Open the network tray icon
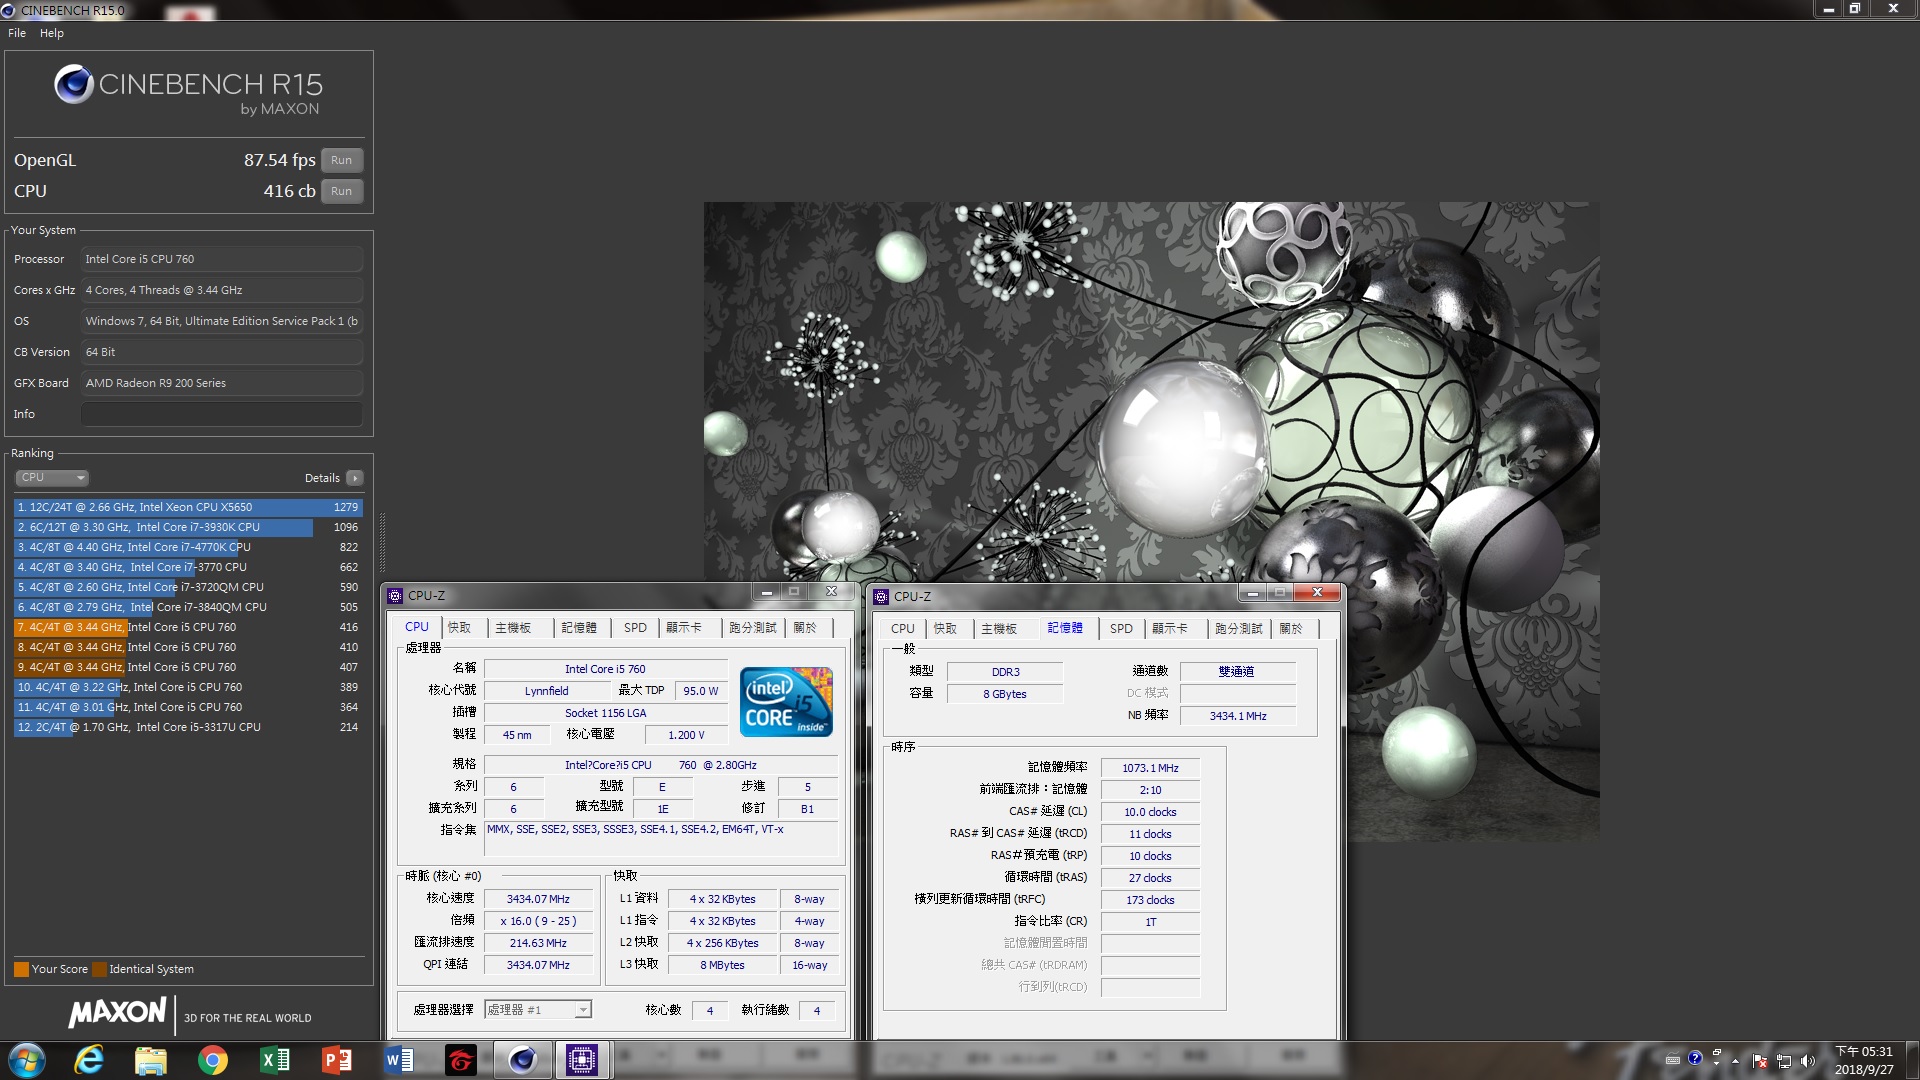Image resolution: width=1920 pixels, height=1080 pixels. 1784,1061
